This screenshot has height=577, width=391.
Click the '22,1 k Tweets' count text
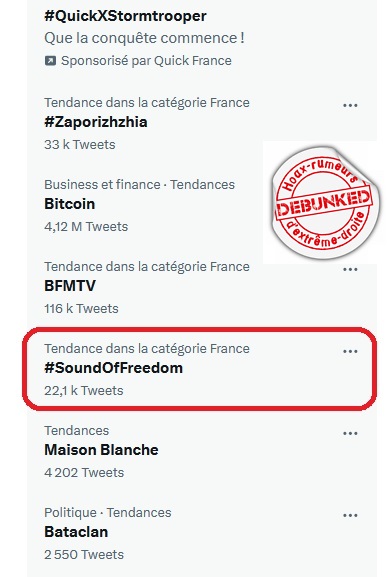(83, 390)
